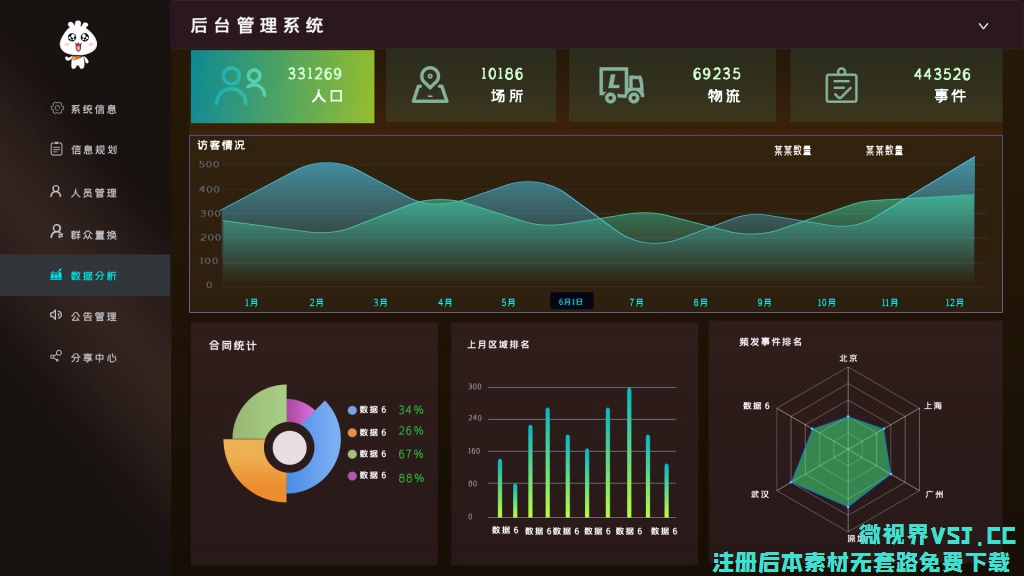Click the 人员管理 person icon
1024x576 pixels.
[57, 191]
